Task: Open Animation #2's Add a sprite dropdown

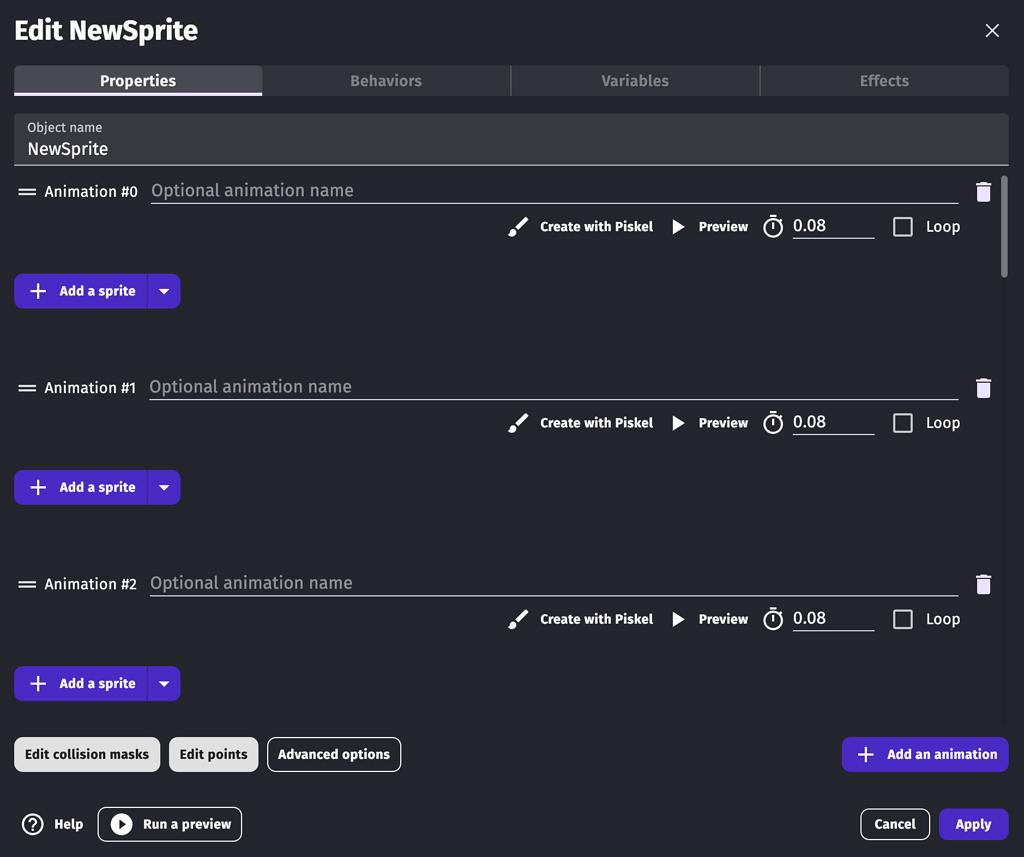Action: click(164, 683)
